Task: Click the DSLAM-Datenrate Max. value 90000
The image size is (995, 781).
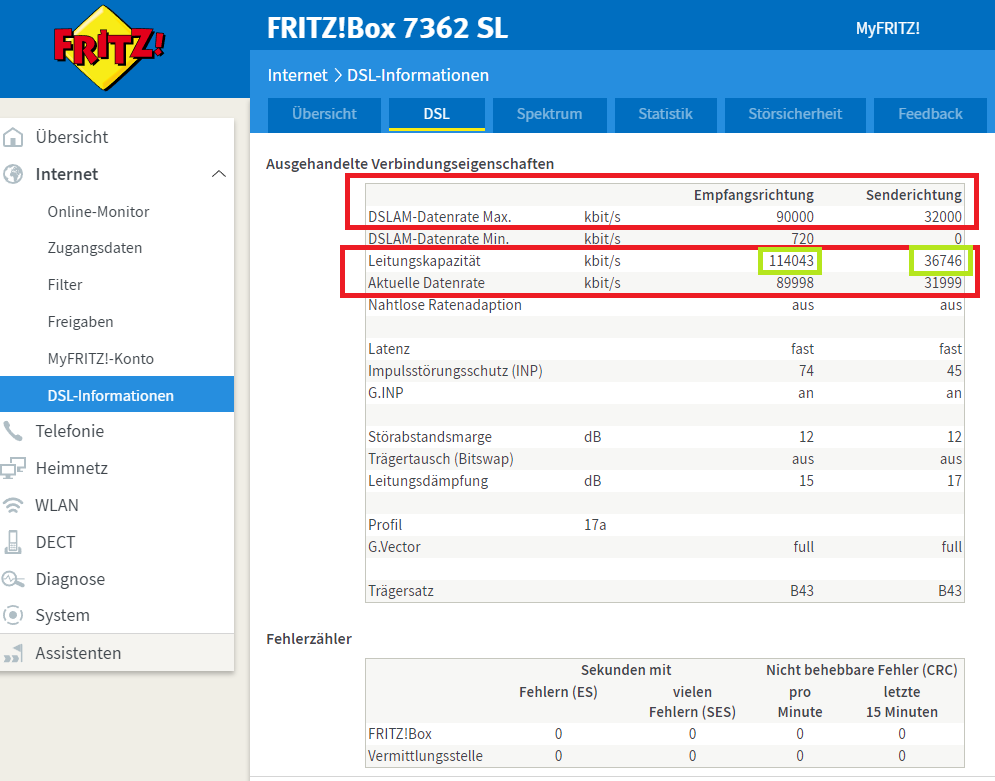Action: (x=795, y=217)
